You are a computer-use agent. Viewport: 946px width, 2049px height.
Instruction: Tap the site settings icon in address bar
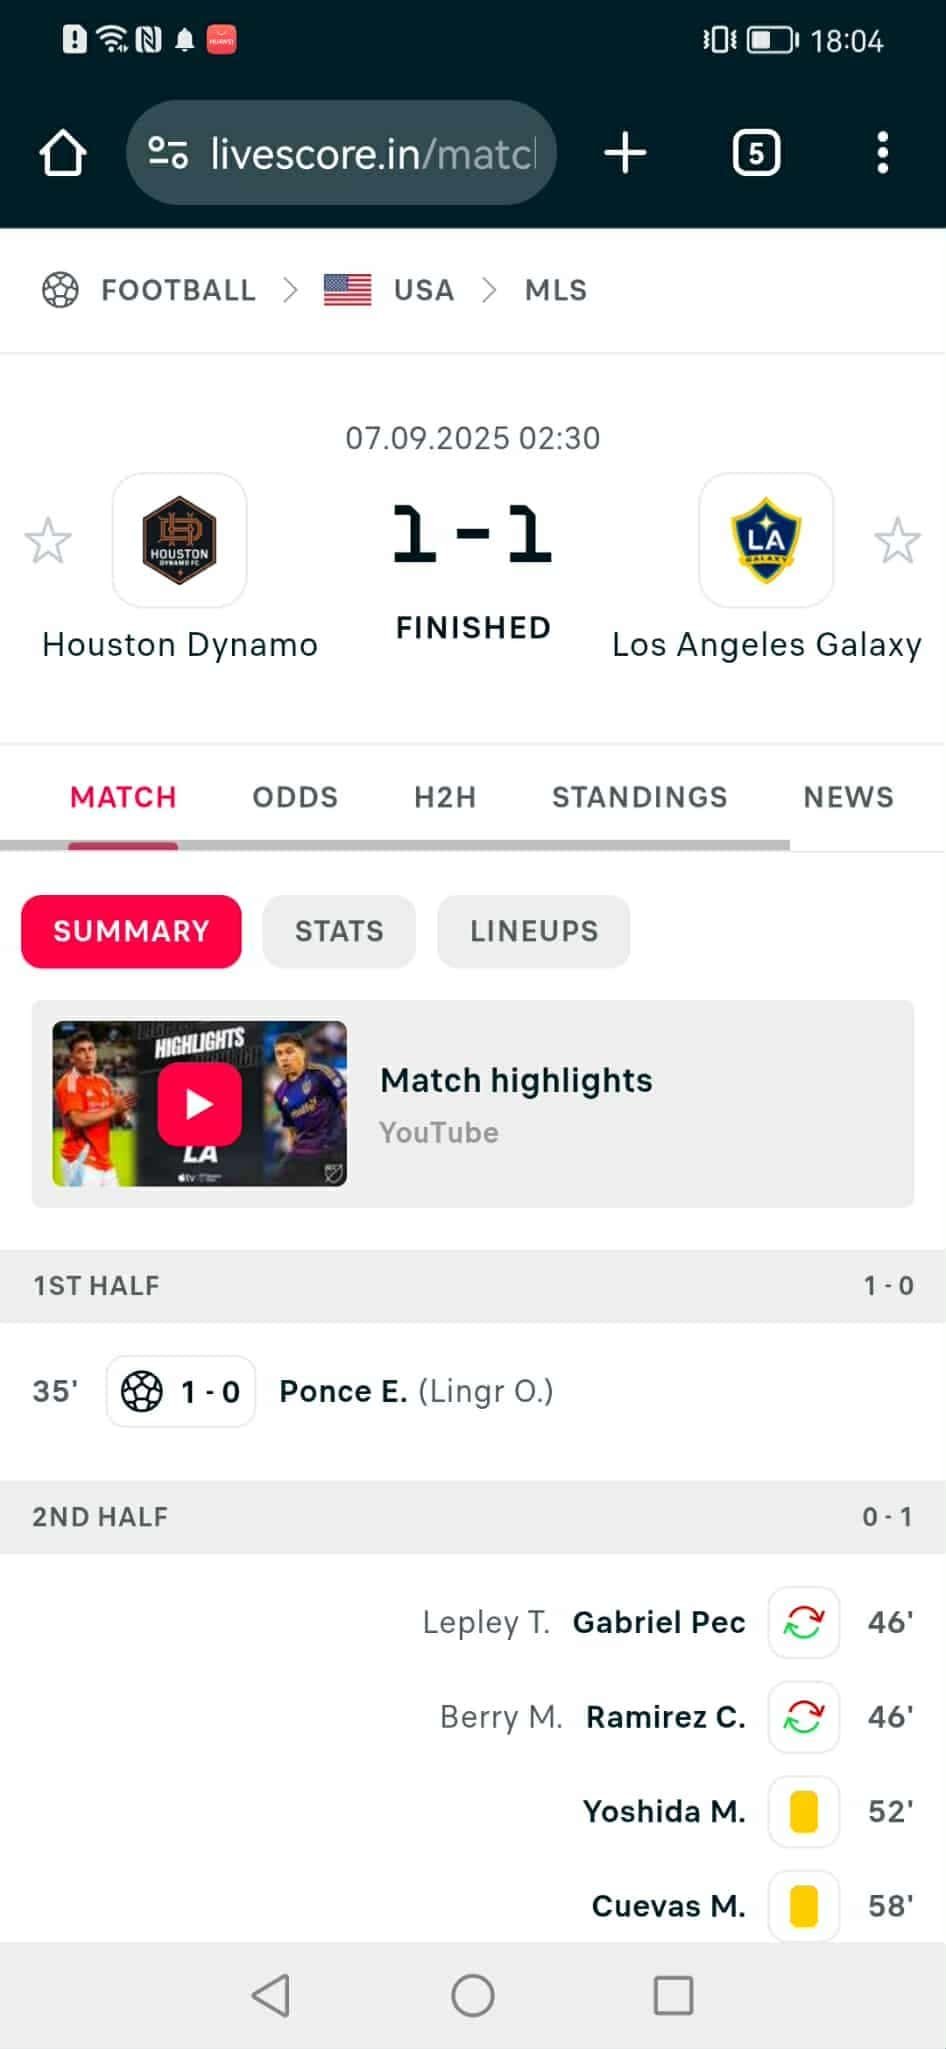pos(168,154)
